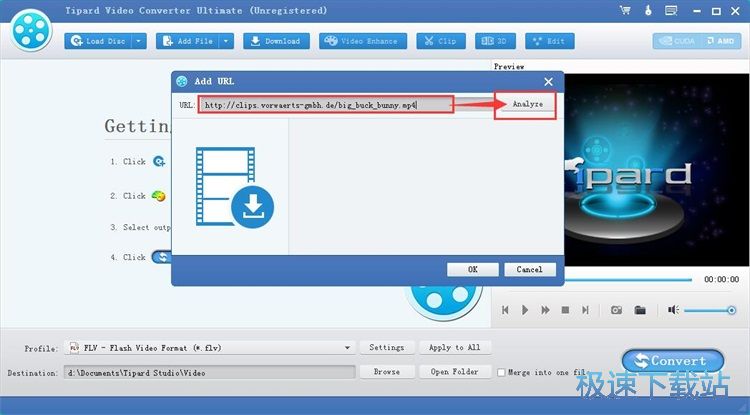This screenshot has height=415, width=750.
Task: Click the Destination path field
Action: [x=210, y=372]
